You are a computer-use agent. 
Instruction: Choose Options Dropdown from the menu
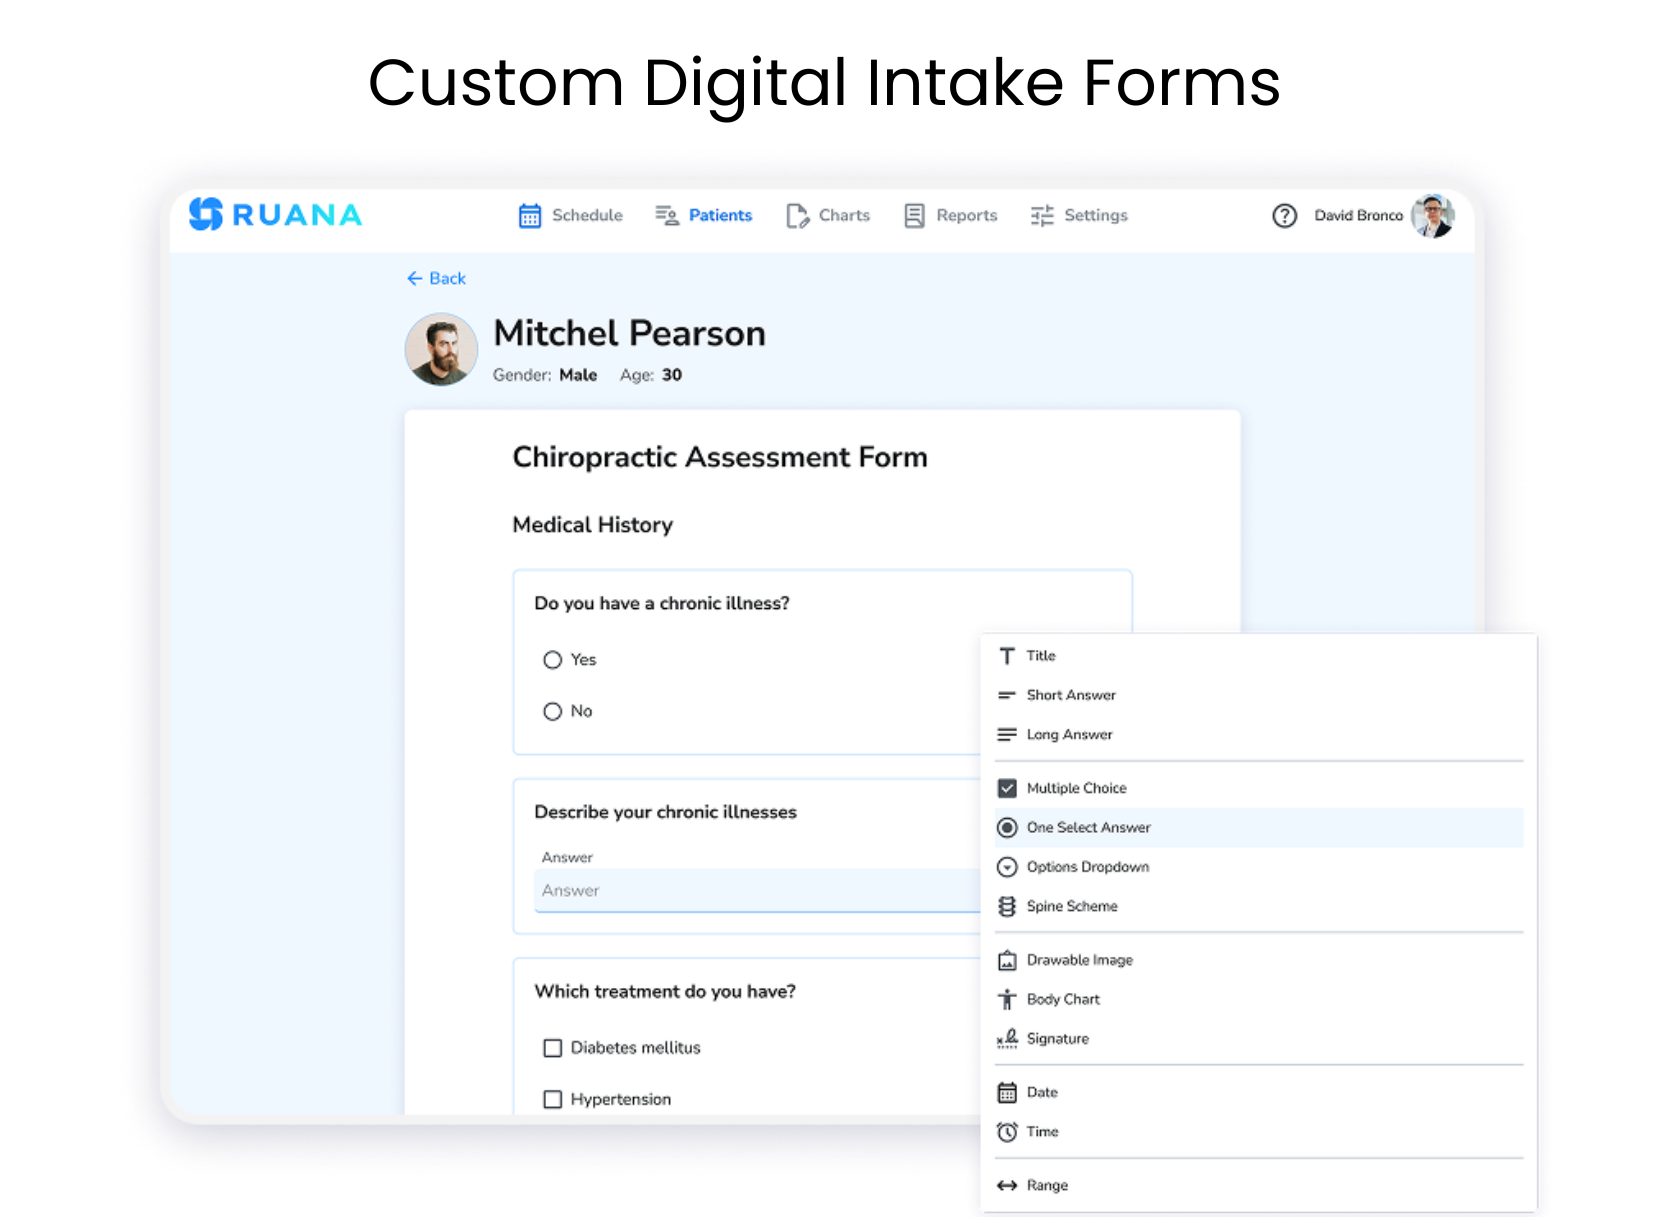(1258, 867)
